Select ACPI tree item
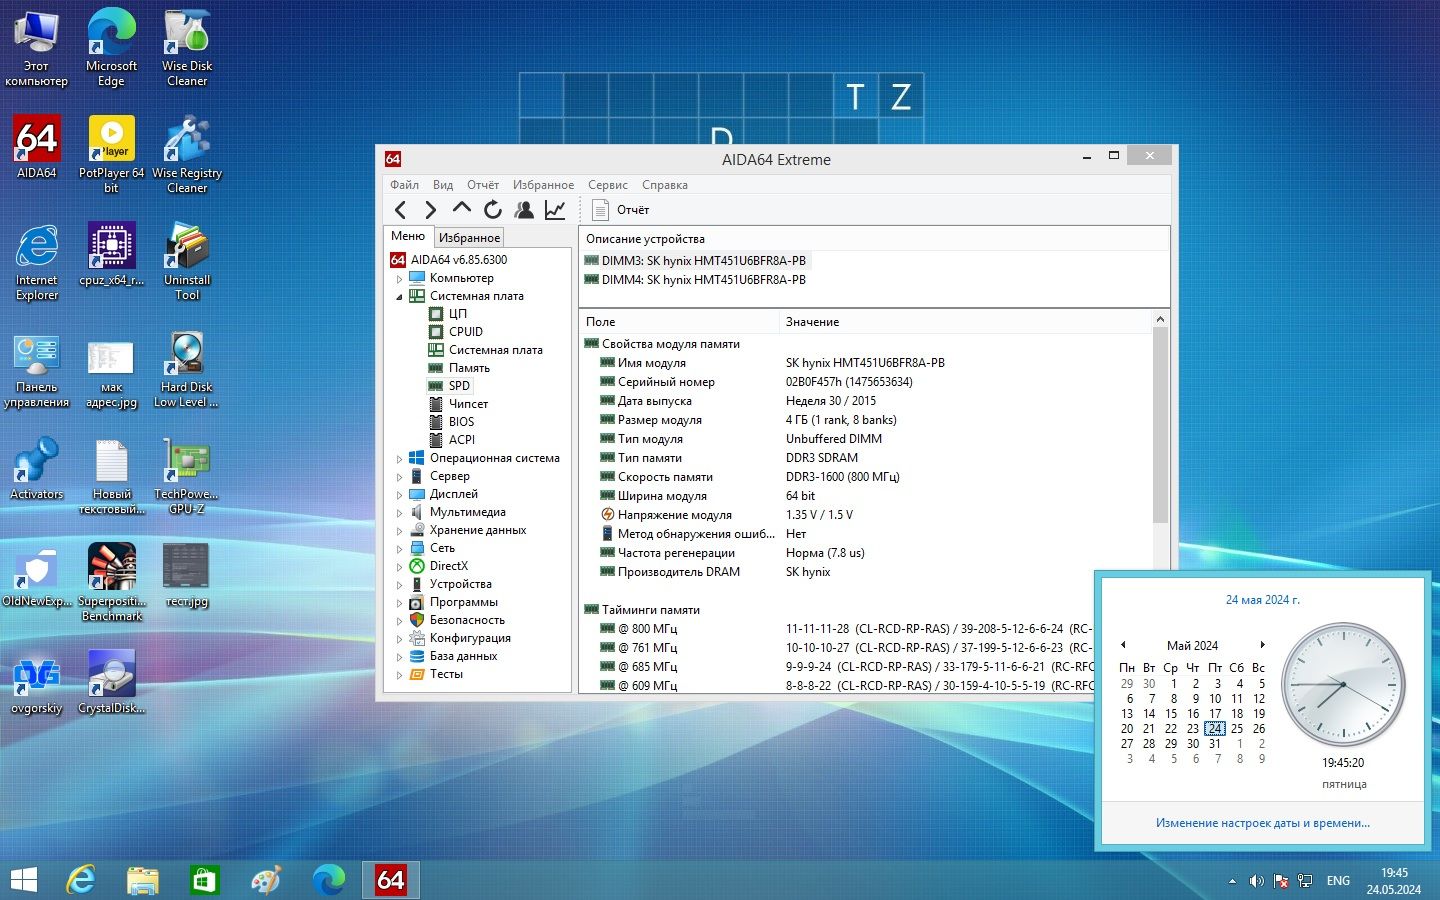Viewport: 1440px width, 900px height. tap(461, 440)
